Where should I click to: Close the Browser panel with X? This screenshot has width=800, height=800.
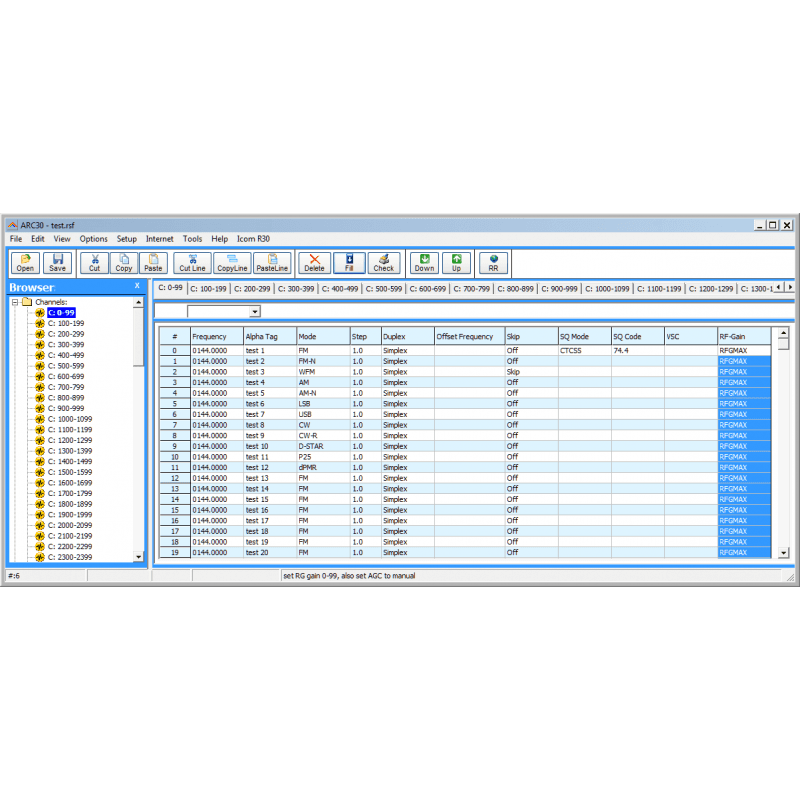(x=137, y=286)
